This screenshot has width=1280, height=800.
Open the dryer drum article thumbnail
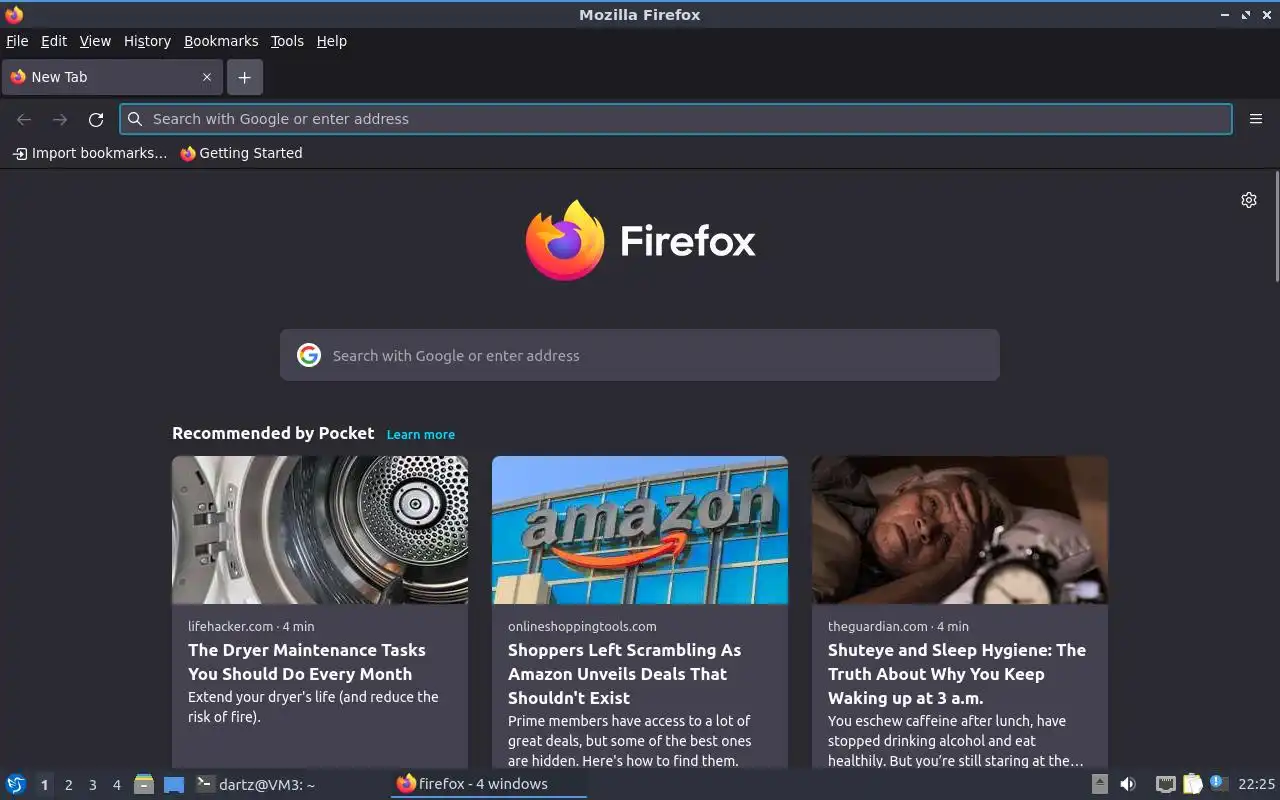[x=320, y=530]
